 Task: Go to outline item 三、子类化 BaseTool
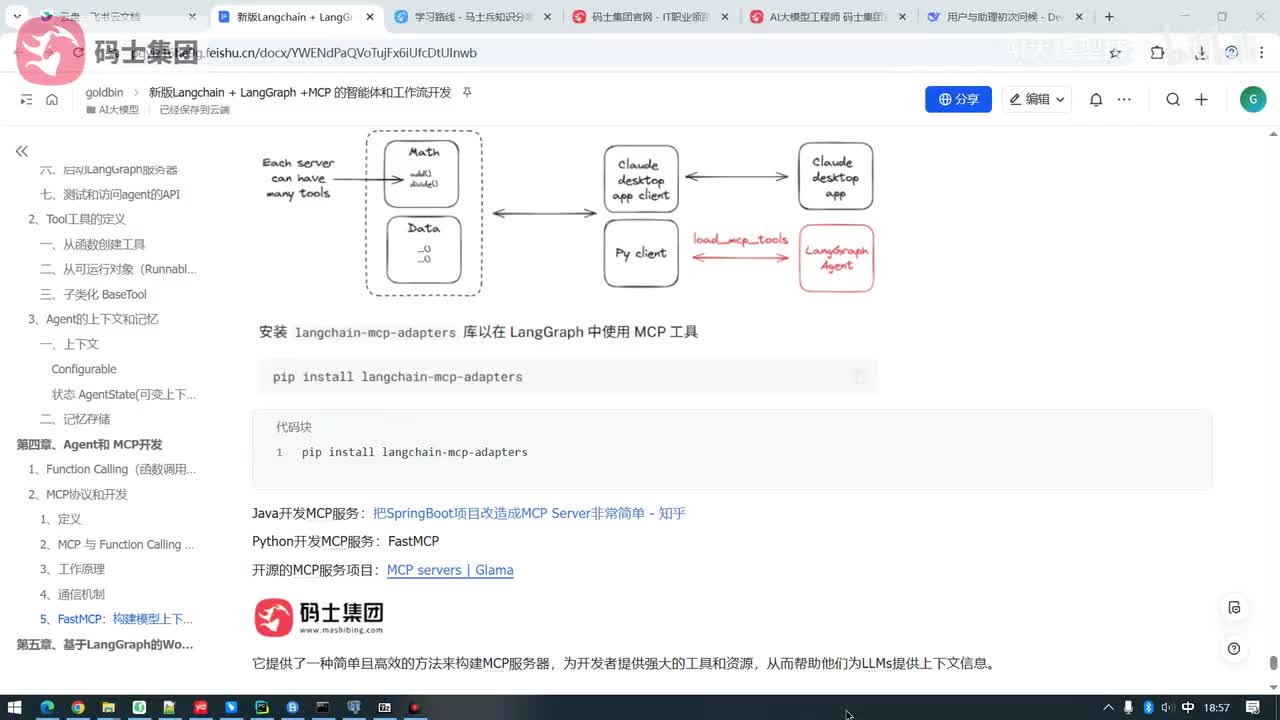pos(93,294)
